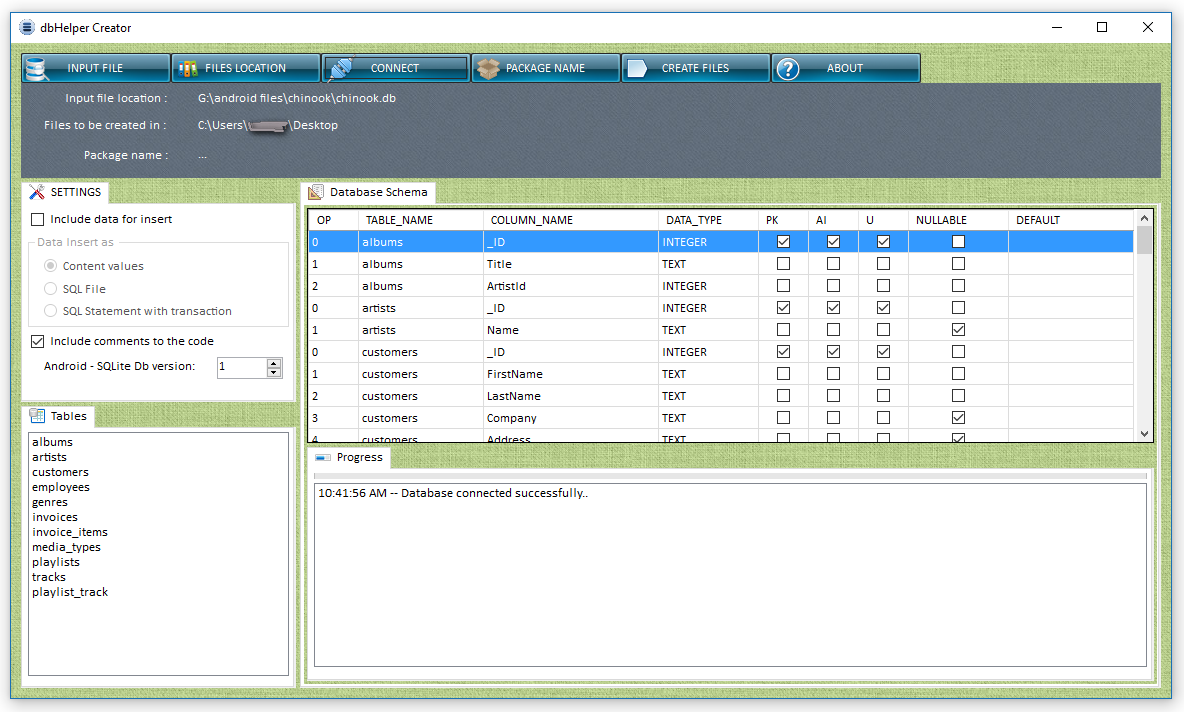Viewport: 1184px width, 712px height.
Task: Select customers in the Tables list
Action: tap(60, 473)
